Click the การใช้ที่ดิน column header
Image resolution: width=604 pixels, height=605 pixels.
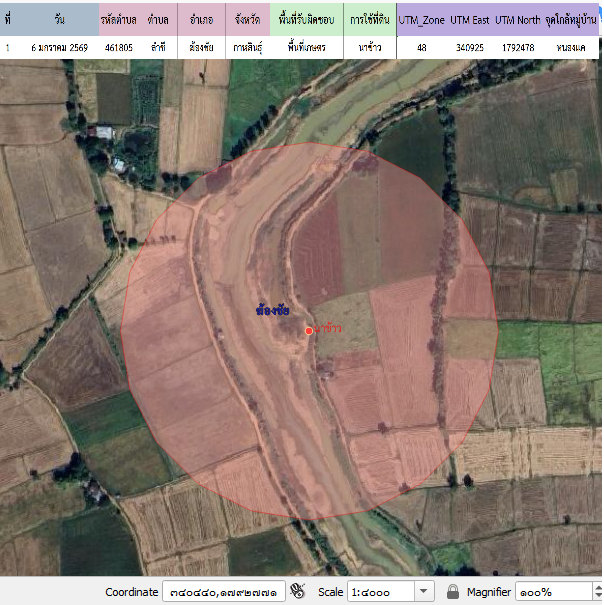(x=368, y=20)
